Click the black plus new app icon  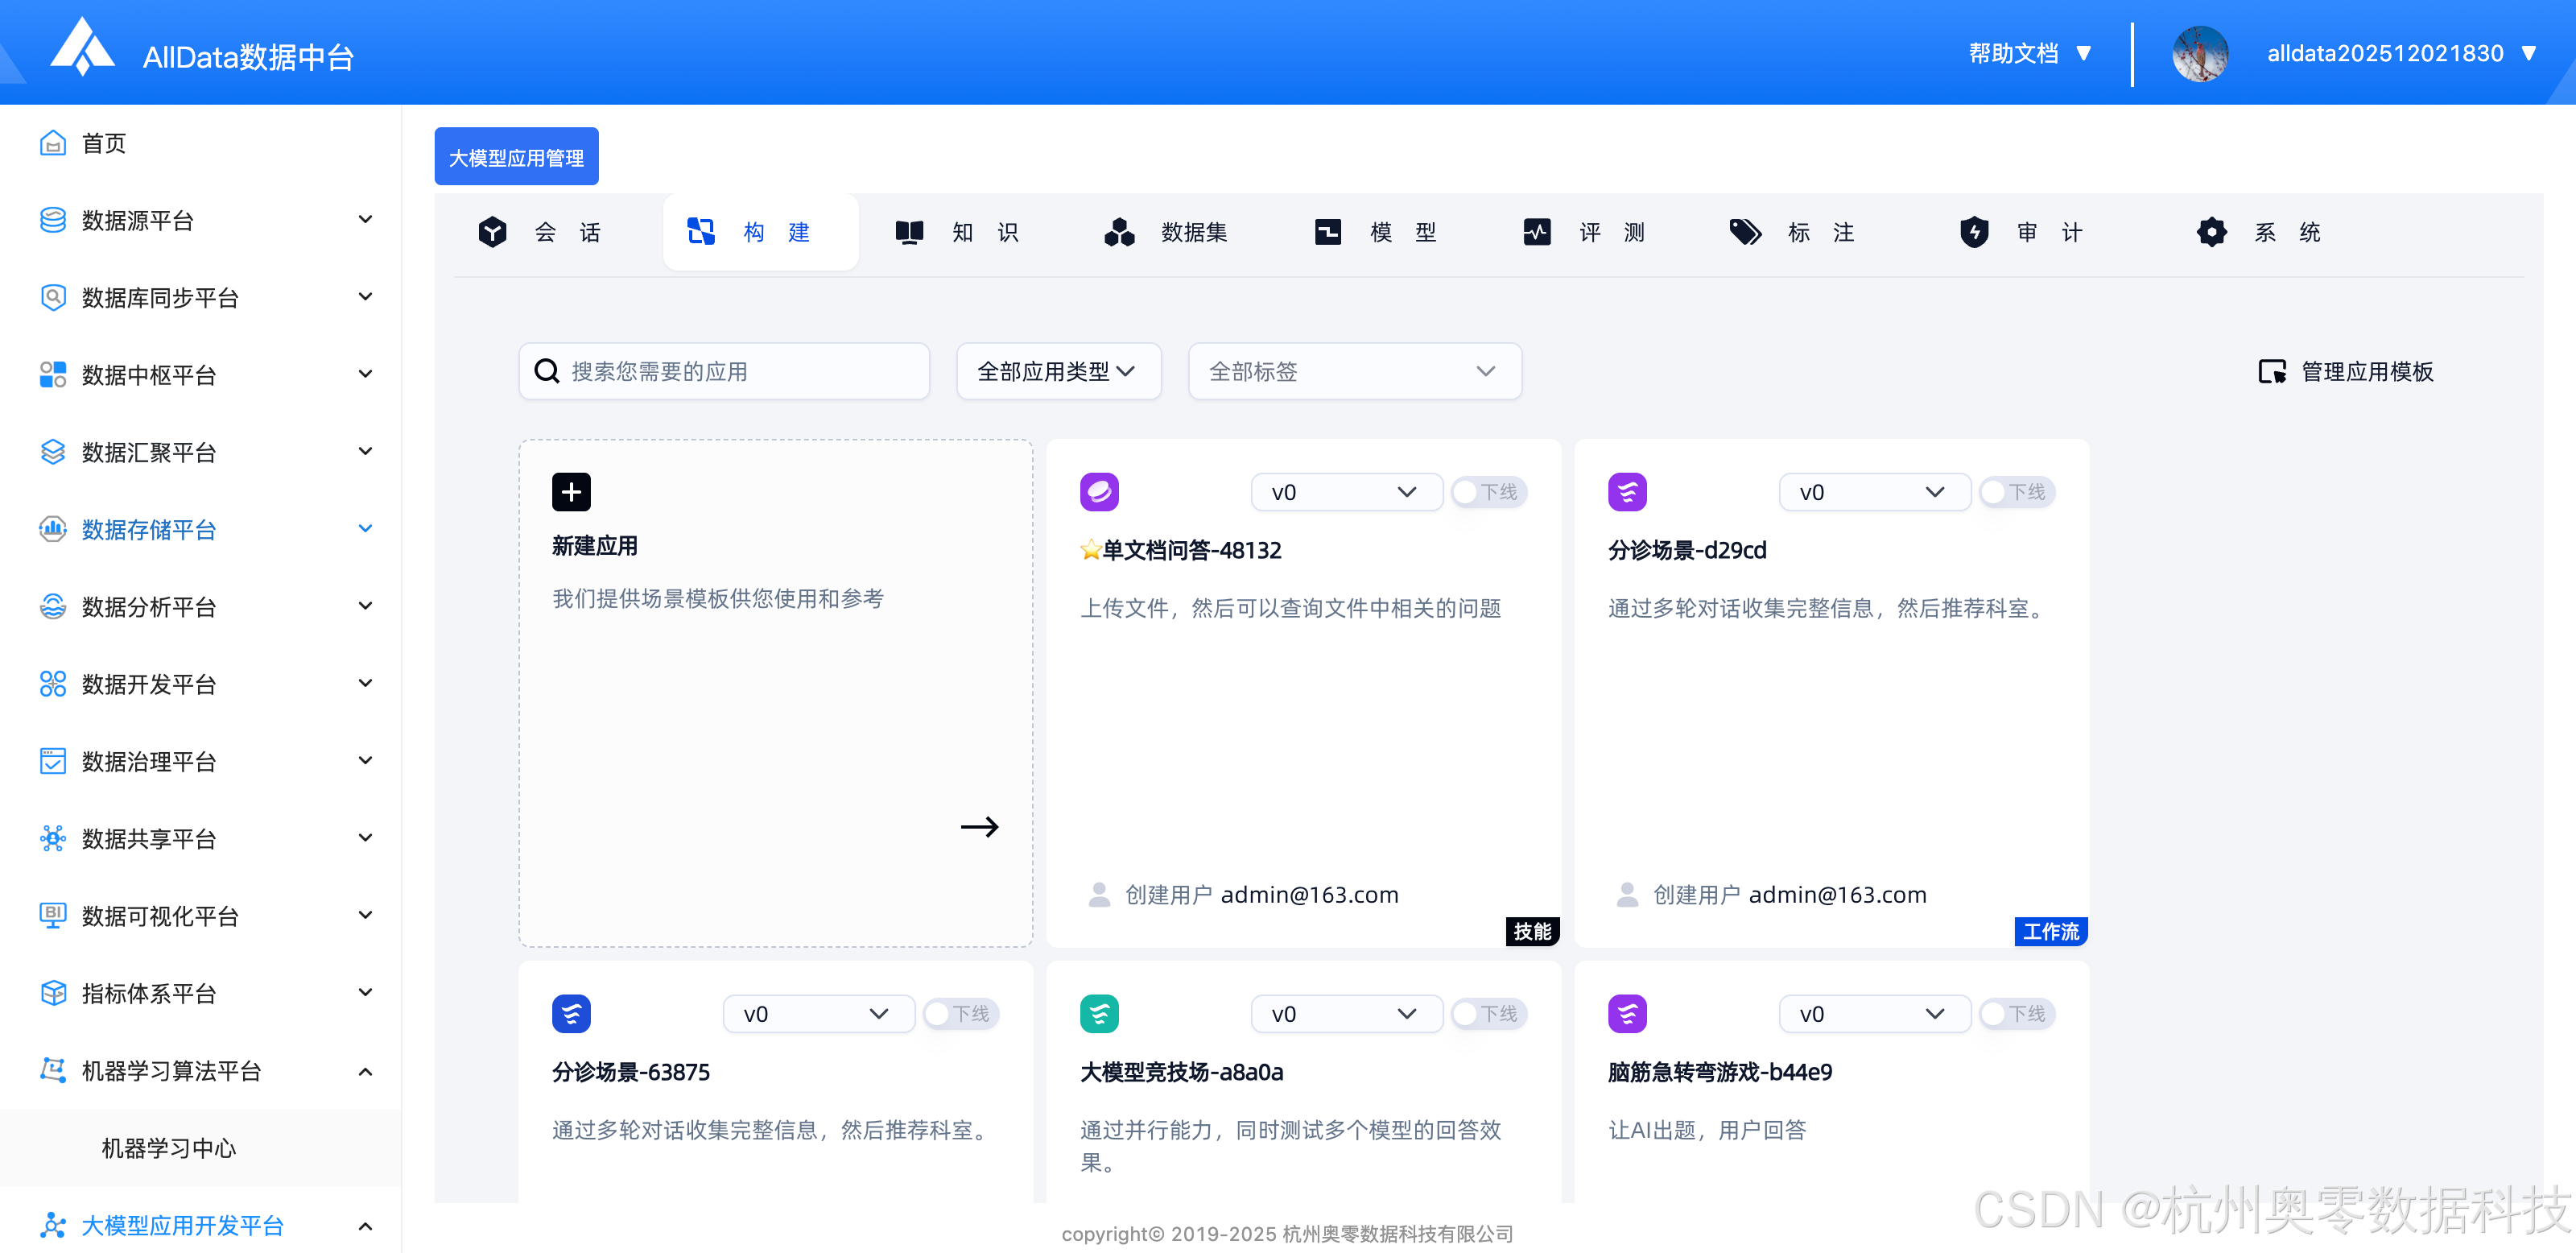(571, 492)
